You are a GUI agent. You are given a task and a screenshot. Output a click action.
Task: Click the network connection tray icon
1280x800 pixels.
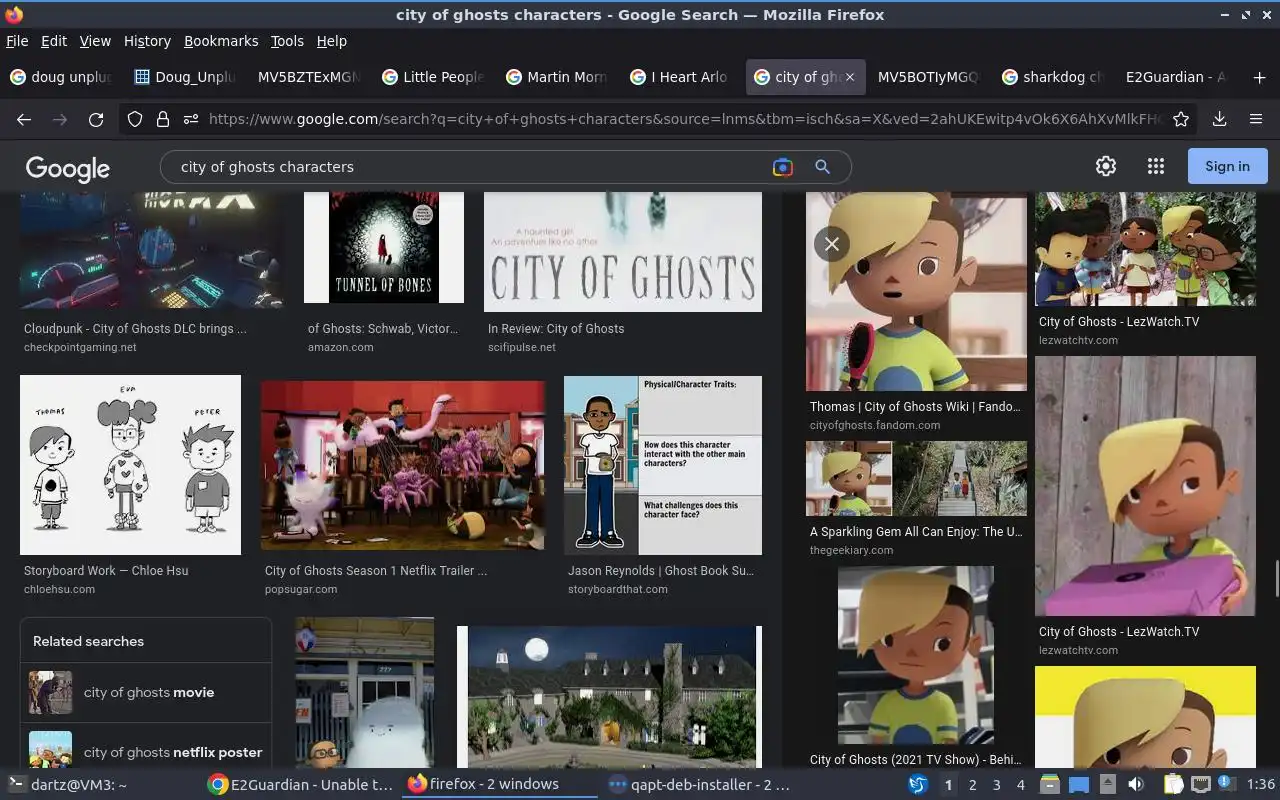1201,785
